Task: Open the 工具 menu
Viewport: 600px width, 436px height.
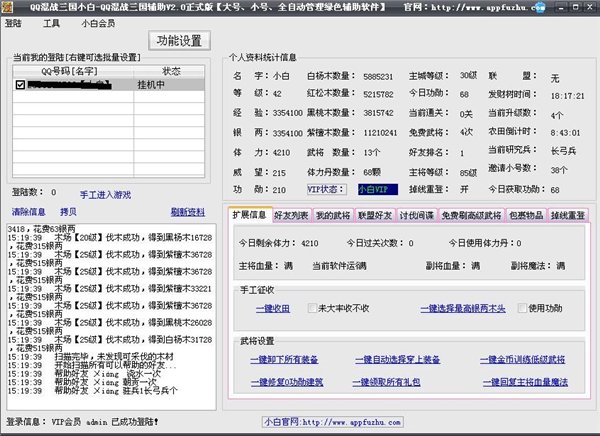Action: [x=51, y=24]
